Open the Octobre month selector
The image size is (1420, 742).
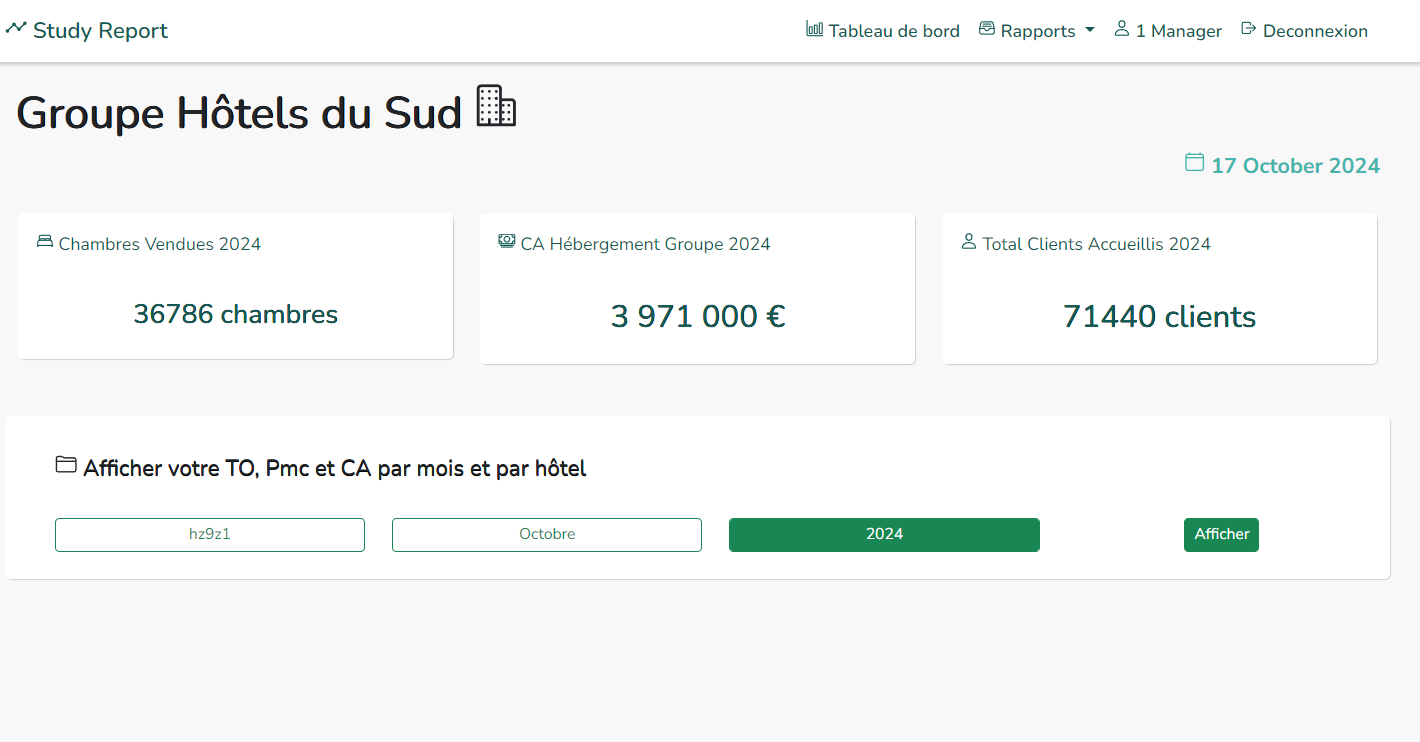(547, 535)
